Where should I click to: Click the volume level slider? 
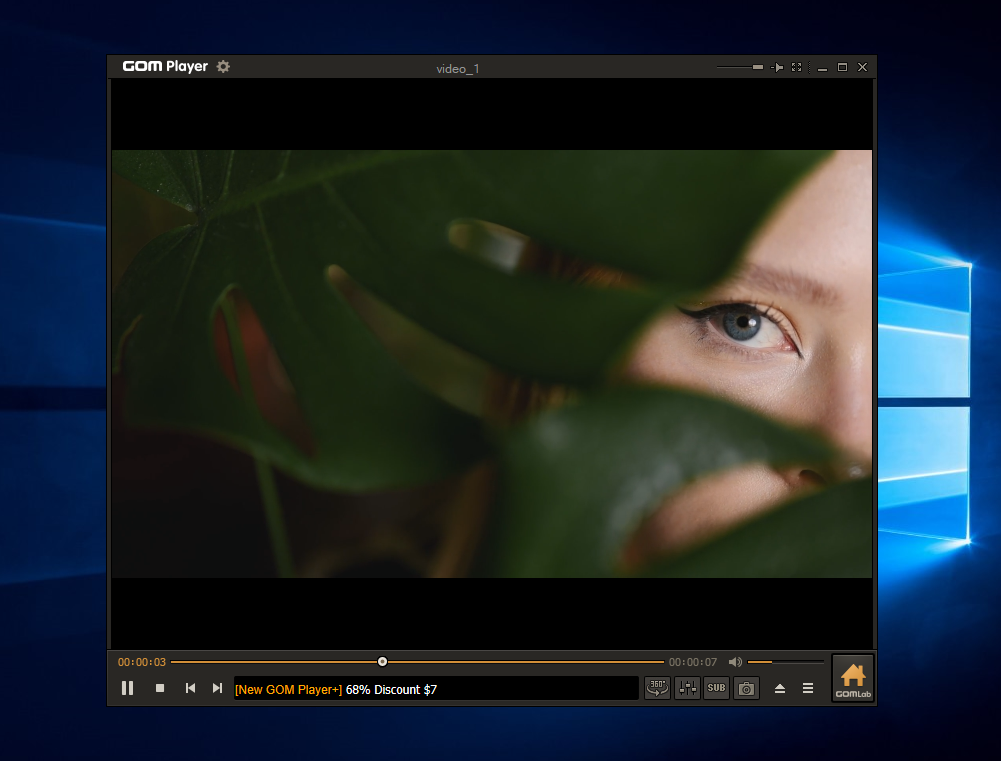click(x=786, y=662)
